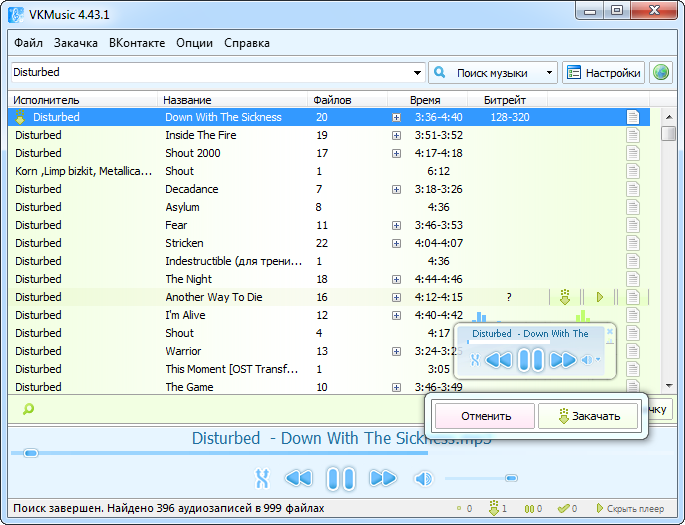Open the Справка menu
Viewport: 685px width, 525px height.
coord(247,43)
